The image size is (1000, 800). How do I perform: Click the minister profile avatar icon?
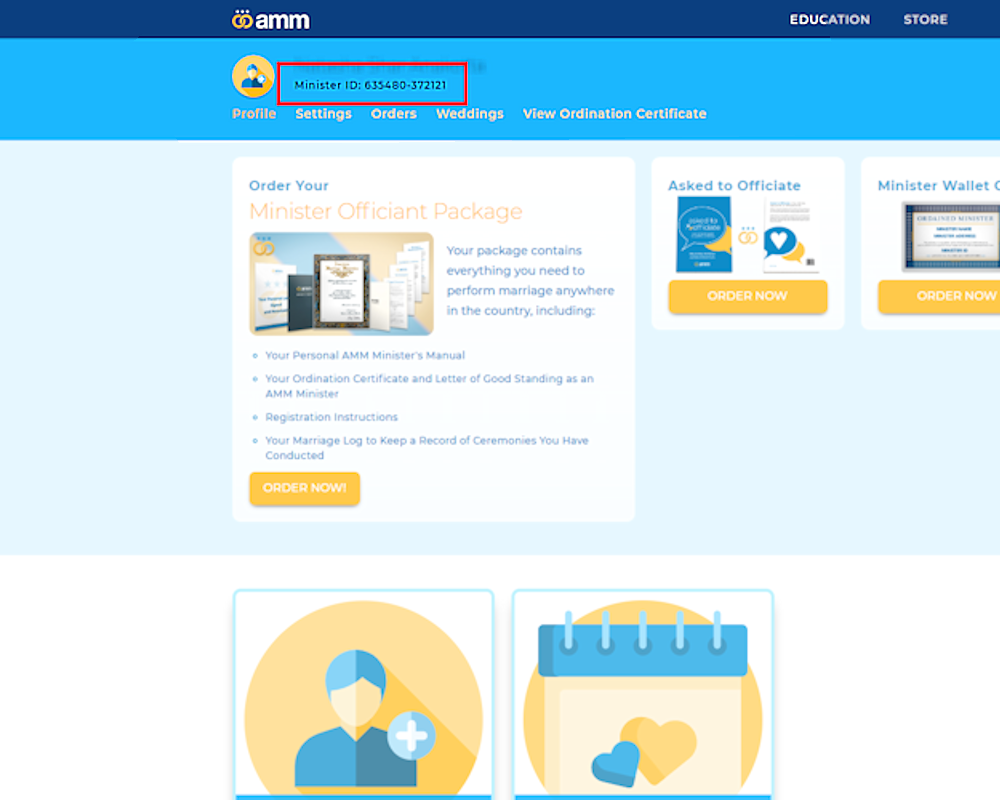click(253, 76)
